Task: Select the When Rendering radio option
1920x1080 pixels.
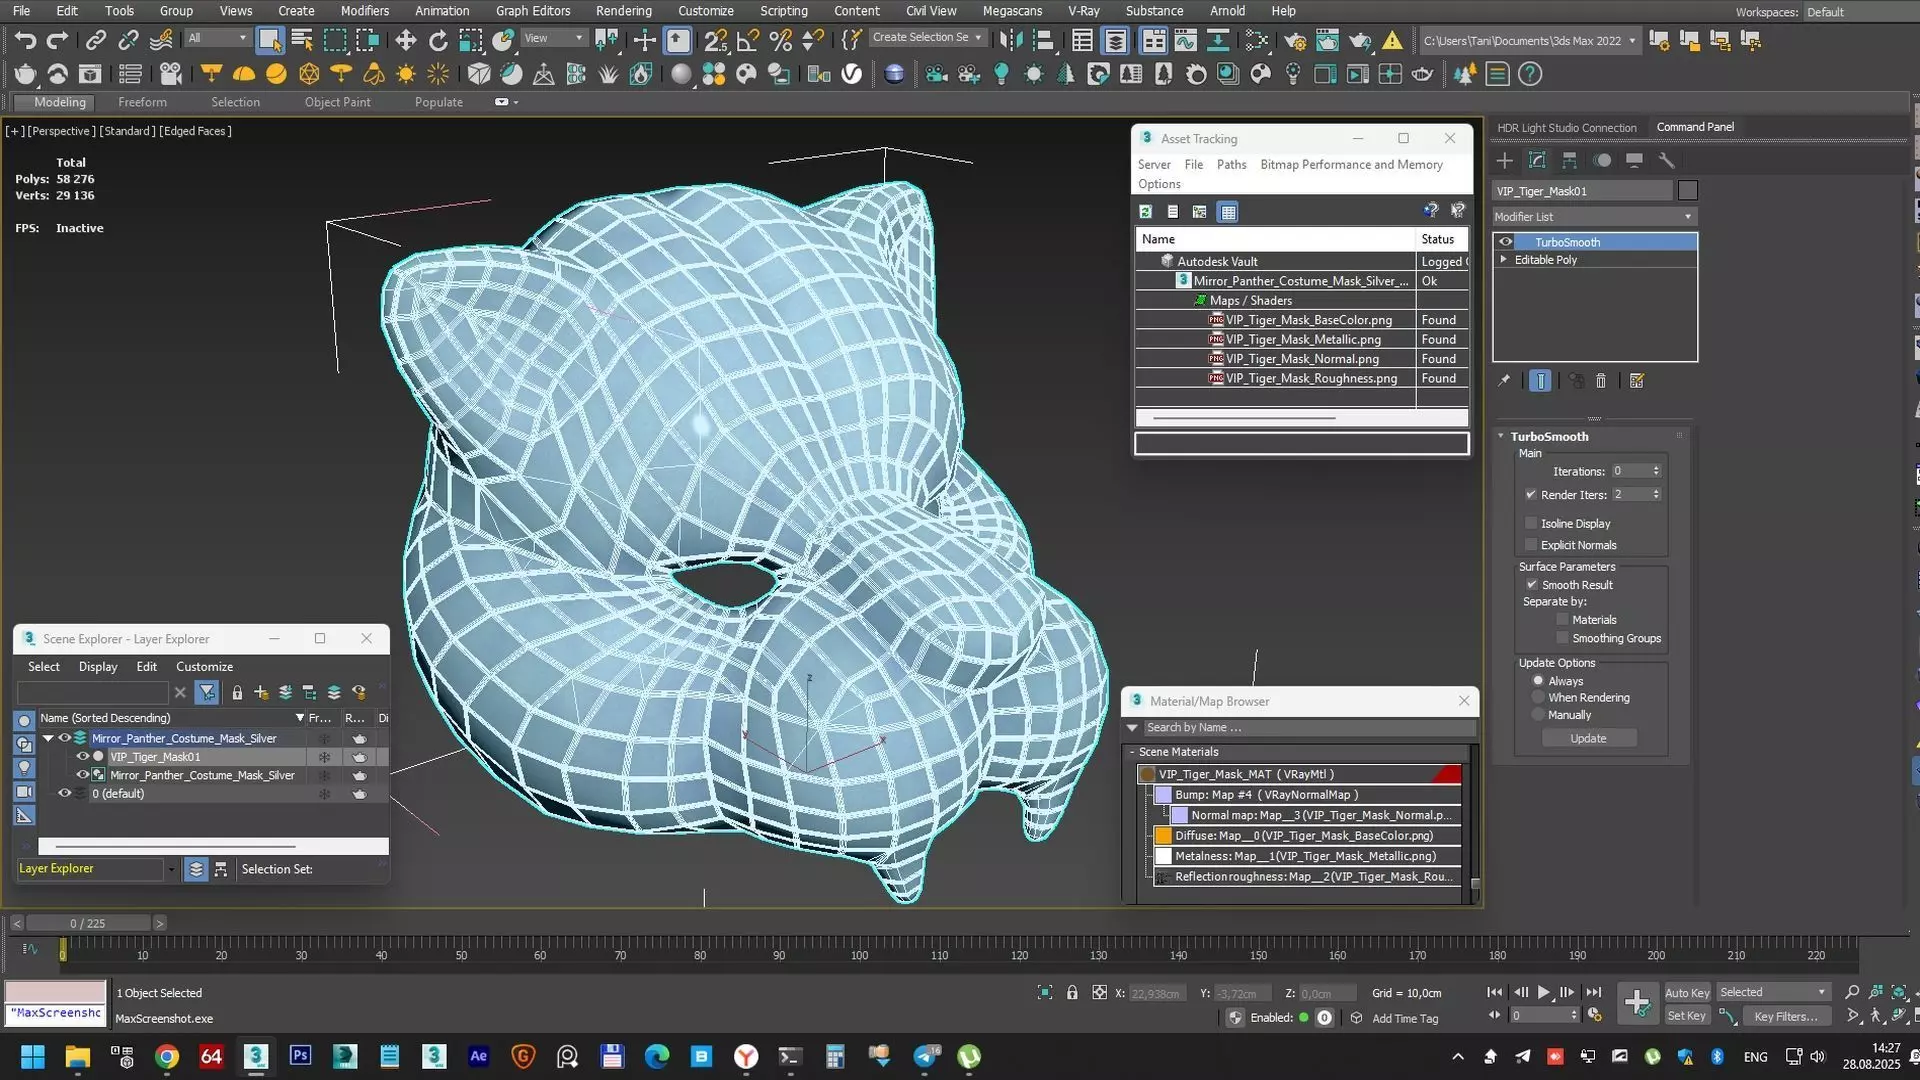Action: [1539, 698]
